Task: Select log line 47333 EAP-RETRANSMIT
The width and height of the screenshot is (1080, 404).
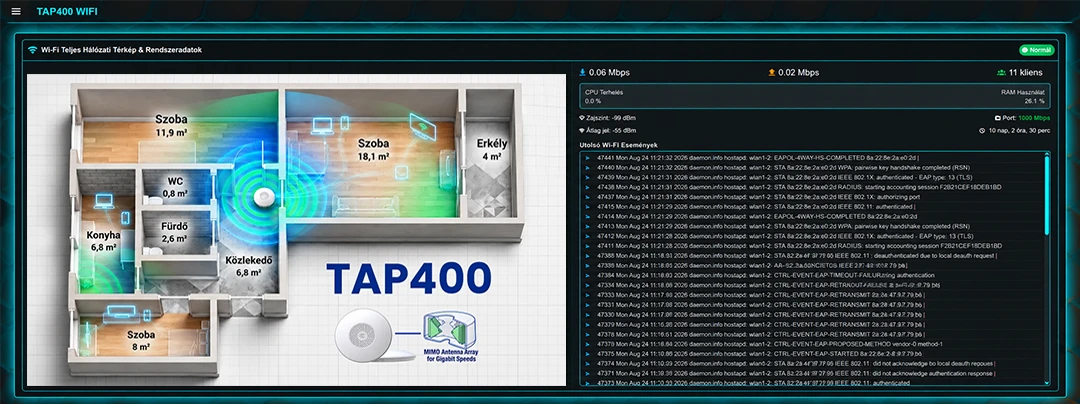Action: [761, 295]
